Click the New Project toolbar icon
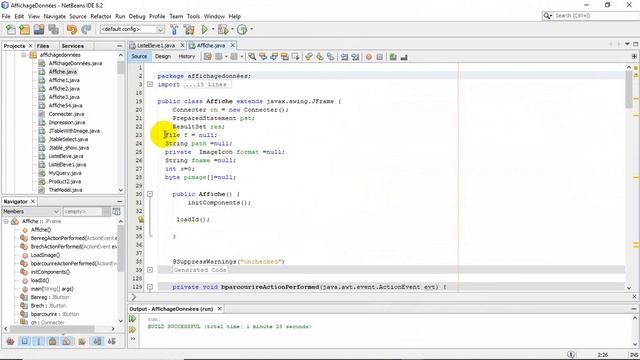 pyautogui.click(x=25, y=29)
